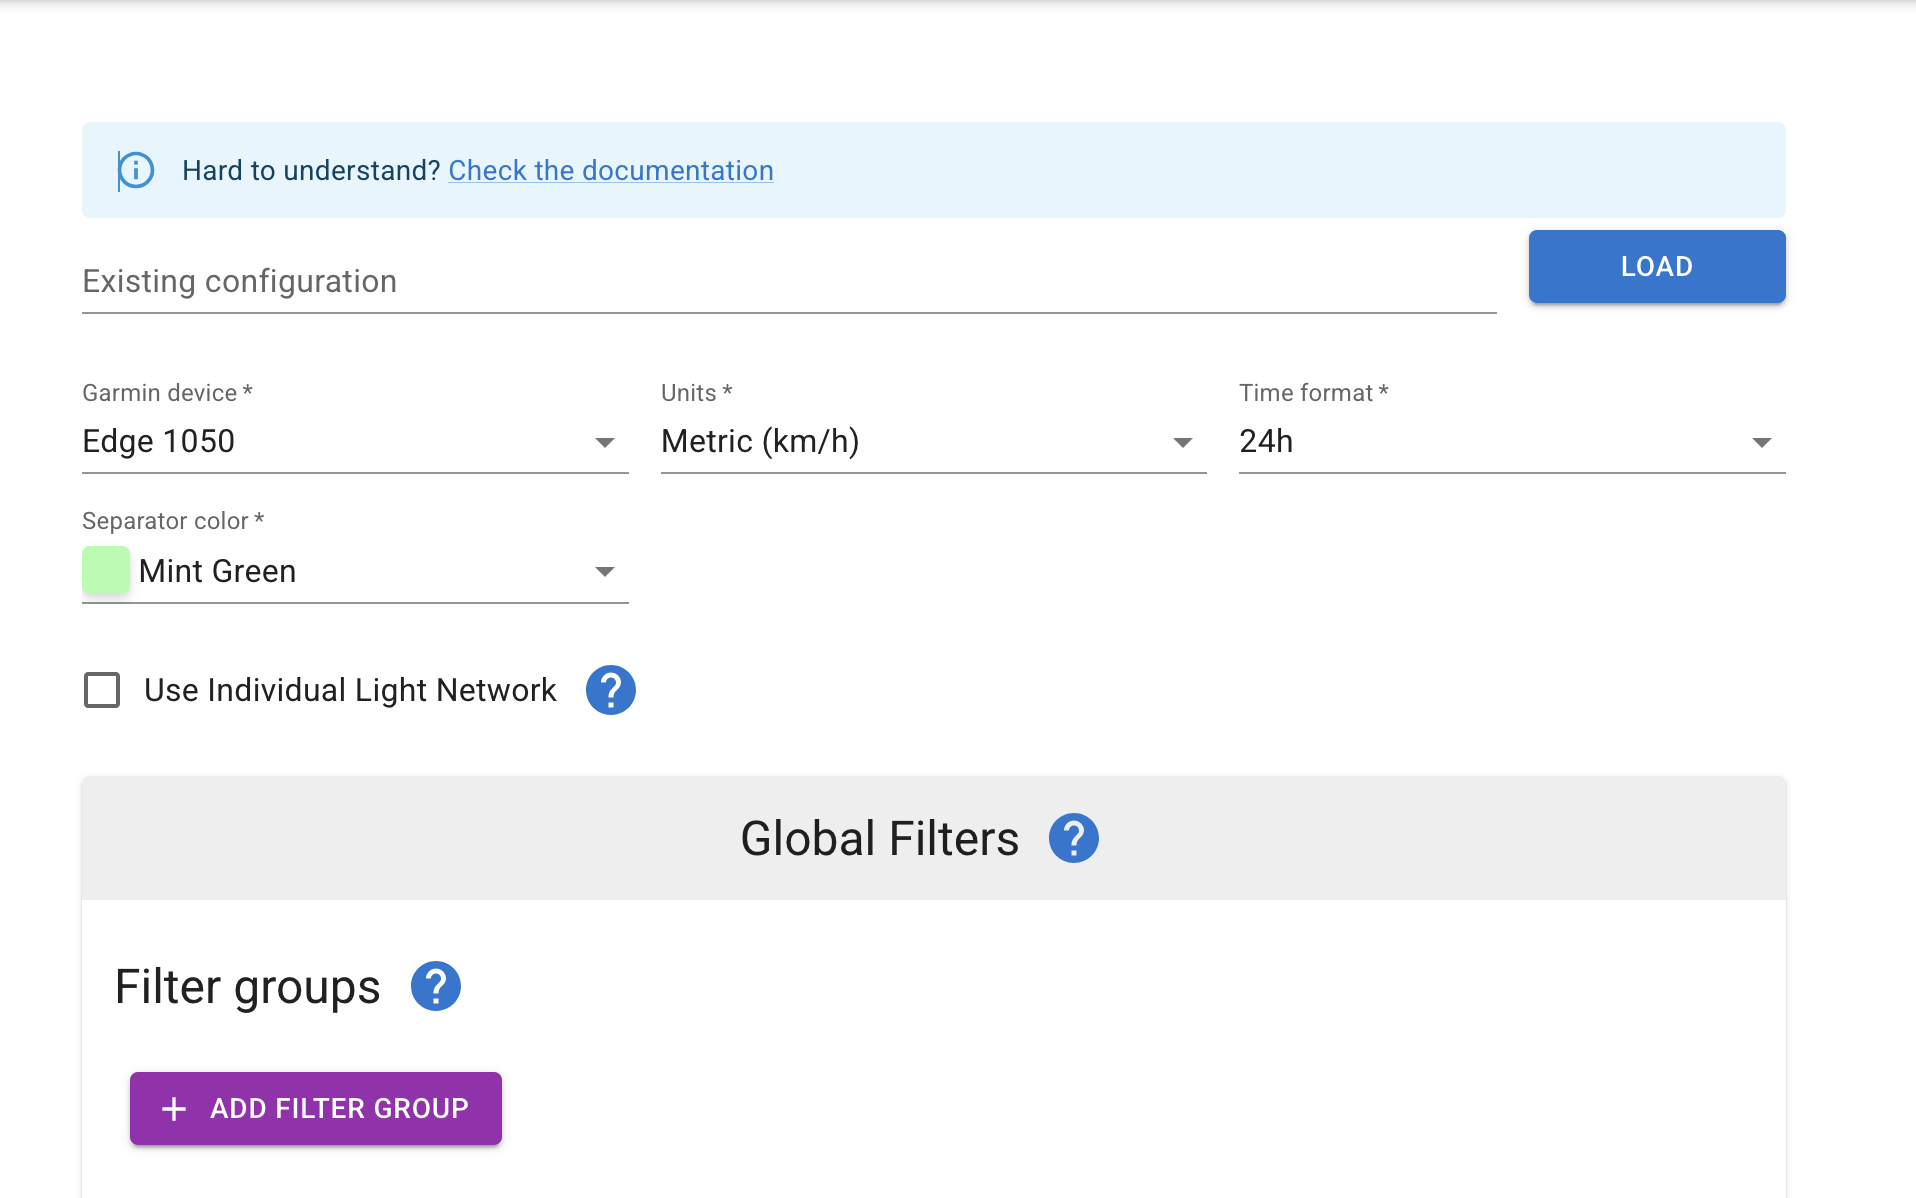This screenshot has height=1198, width=1916.
Task: Click the plus icon in Add Filter Group
Action: coord(174,1109)
